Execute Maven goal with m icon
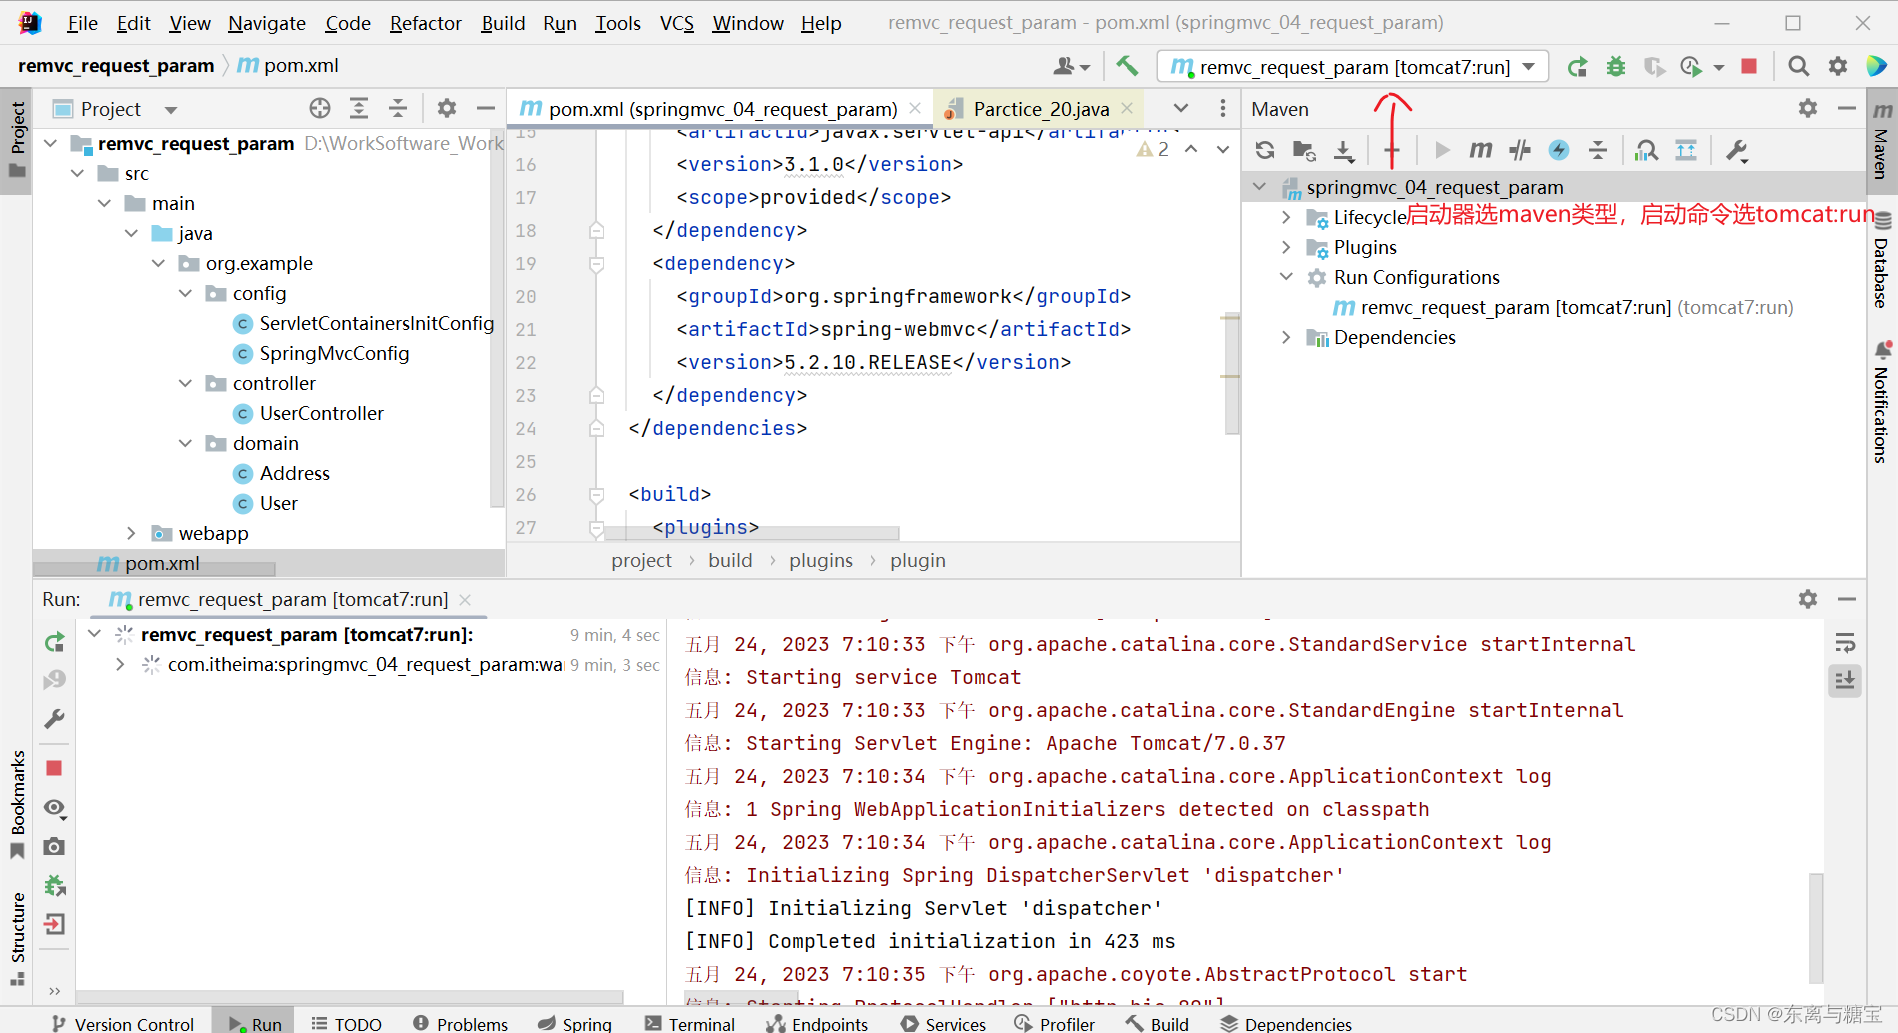Image resolution: width=1898 pixels, height=1033 pixels. [1481, 150]
